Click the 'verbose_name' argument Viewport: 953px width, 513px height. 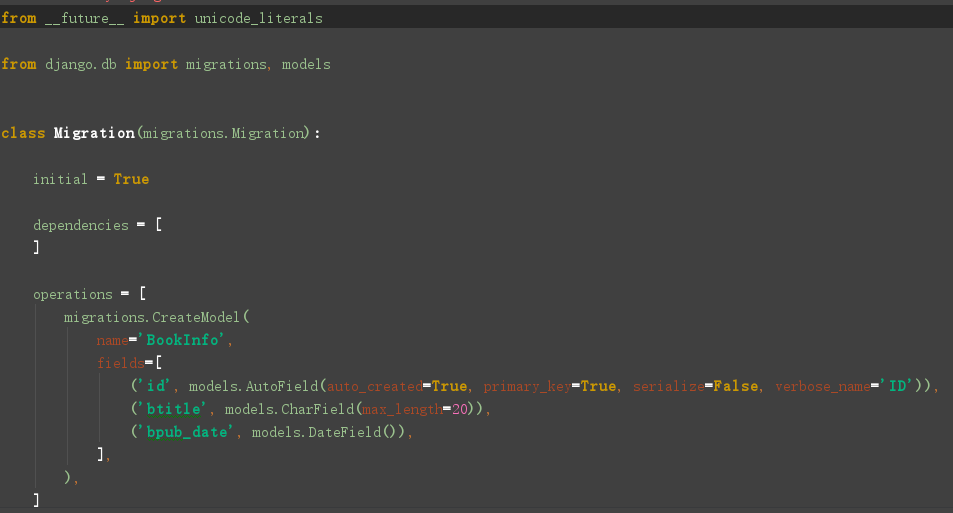[x=823, y=387]
